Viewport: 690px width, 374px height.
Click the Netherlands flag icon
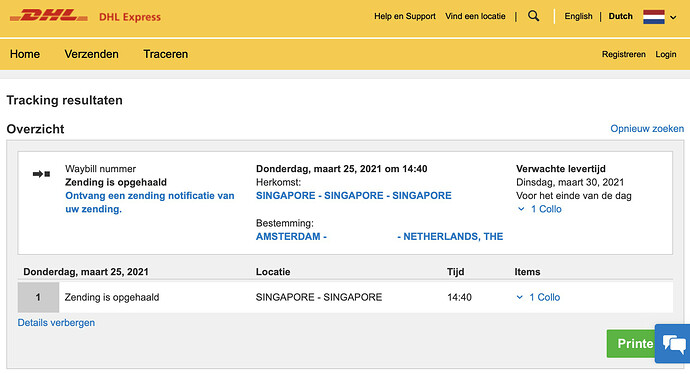click(653, 17)
